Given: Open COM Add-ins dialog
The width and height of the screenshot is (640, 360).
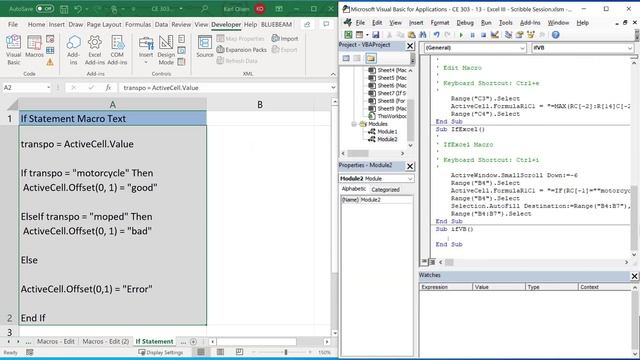Looking at the screenshot, I should tap(117, 50).
